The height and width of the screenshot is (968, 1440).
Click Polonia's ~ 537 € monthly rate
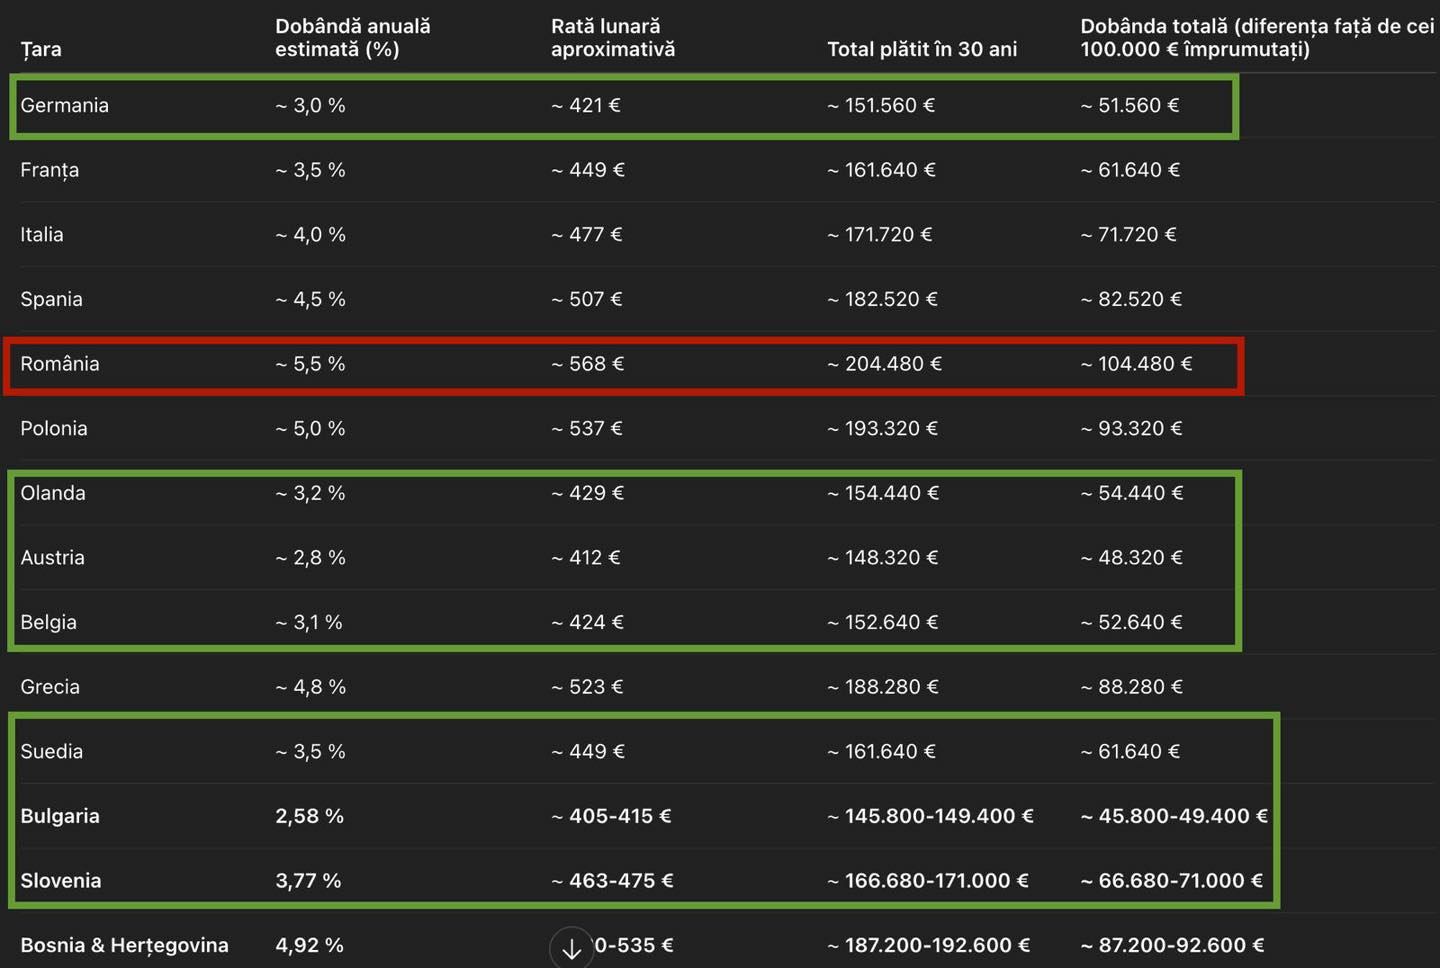[x=586, y=429]
